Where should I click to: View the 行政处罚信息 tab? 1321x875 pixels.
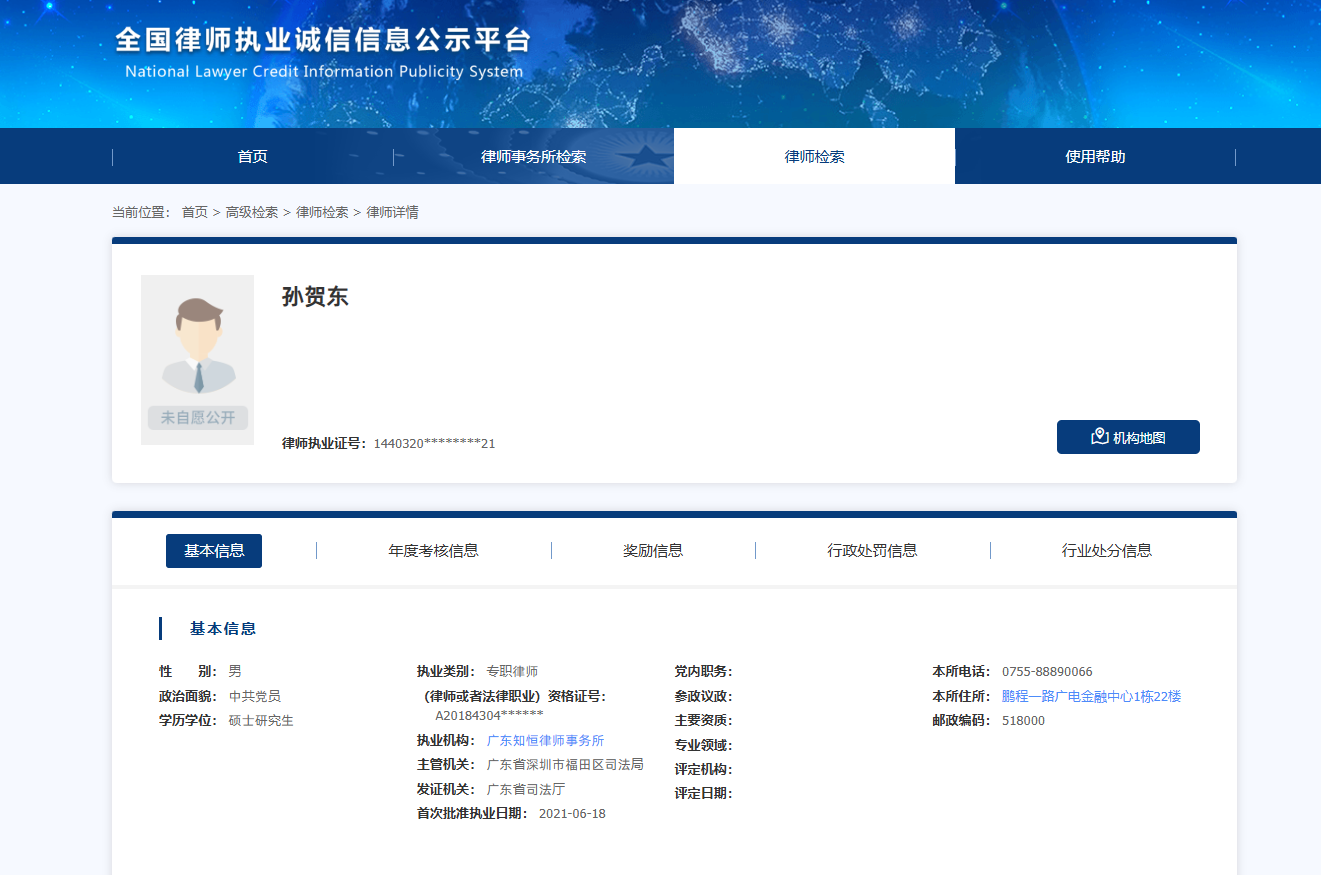point(872,551)
